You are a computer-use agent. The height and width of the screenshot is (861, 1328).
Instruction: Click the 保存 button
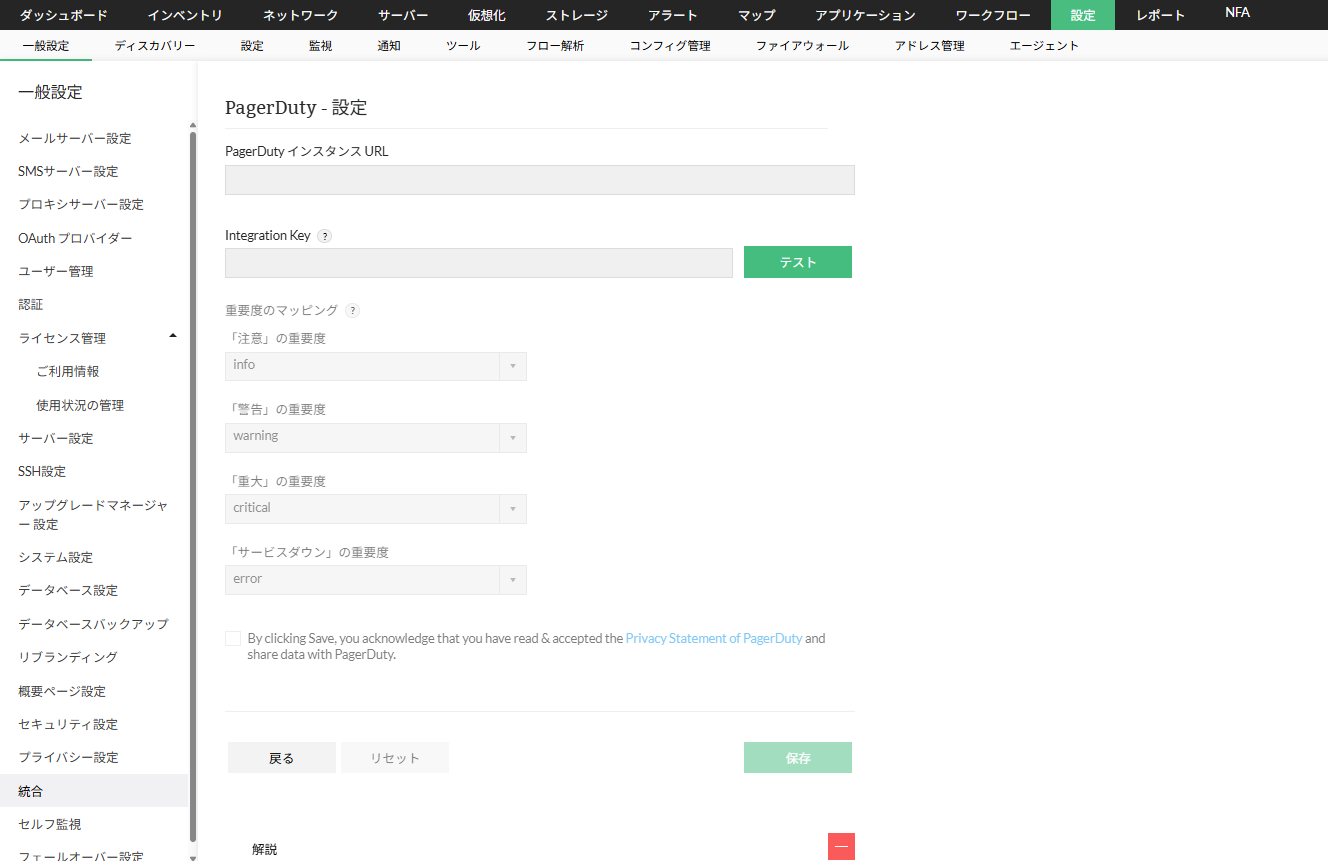798,758
